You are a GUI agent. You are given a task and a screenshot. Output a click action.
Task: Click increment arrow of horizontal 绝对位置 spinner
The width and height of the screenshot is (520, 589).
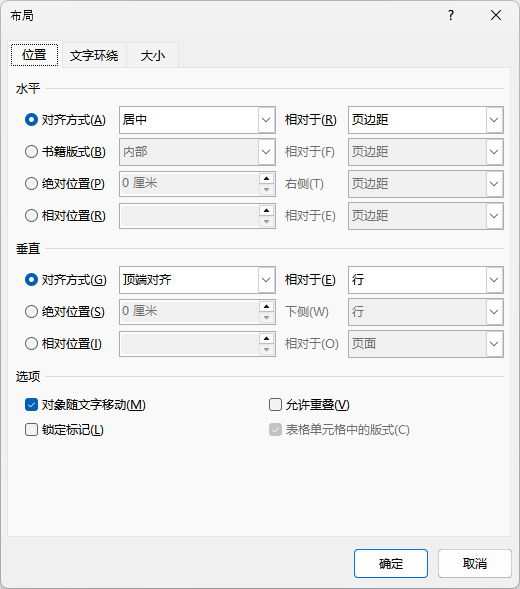(x=266, y=179)
